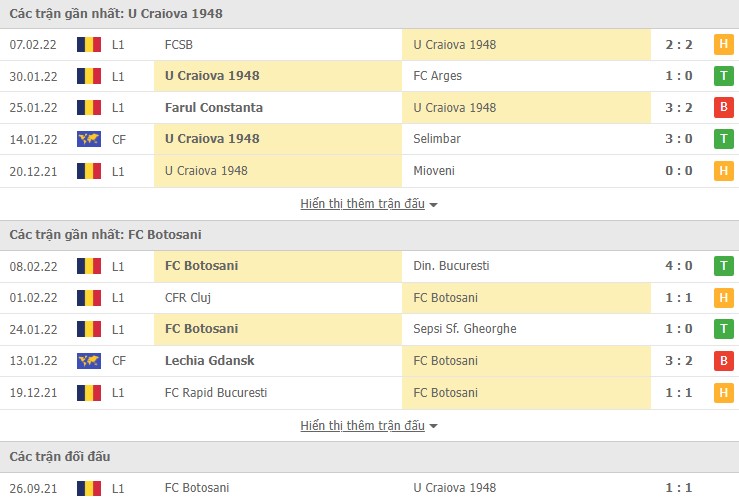Click 1 : 1 score of Rapid Bucuresti match
The image size is (739, 504).
click(679, 392)
